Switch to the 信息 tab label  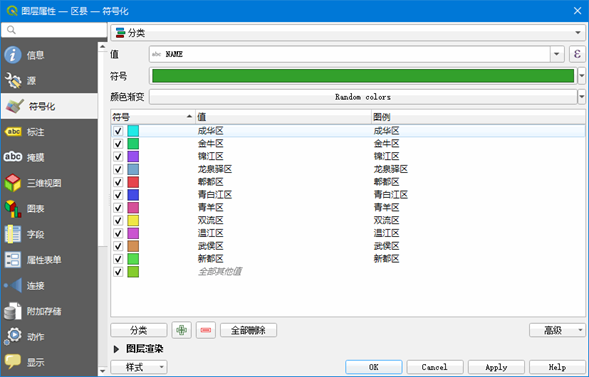[x=35, y=55]
